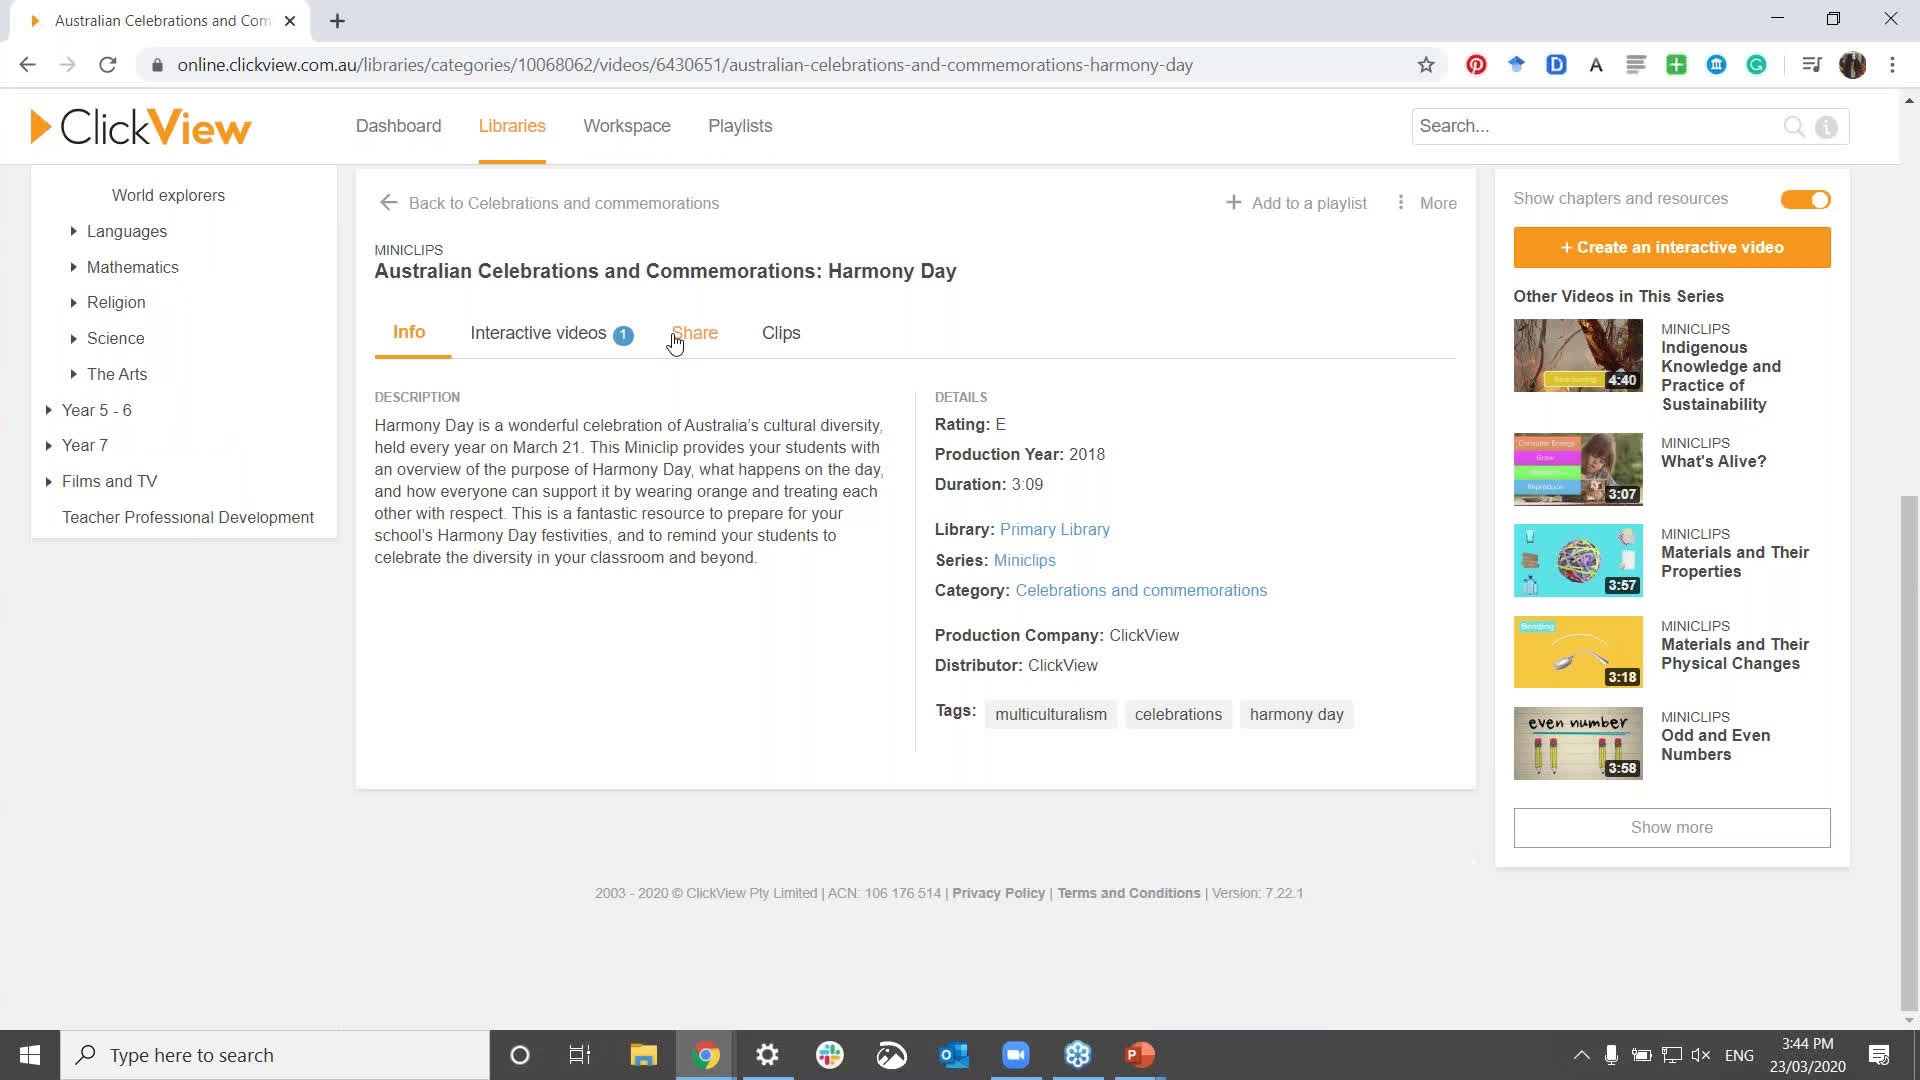
Task: Go back in browser history
Action: 28,65
